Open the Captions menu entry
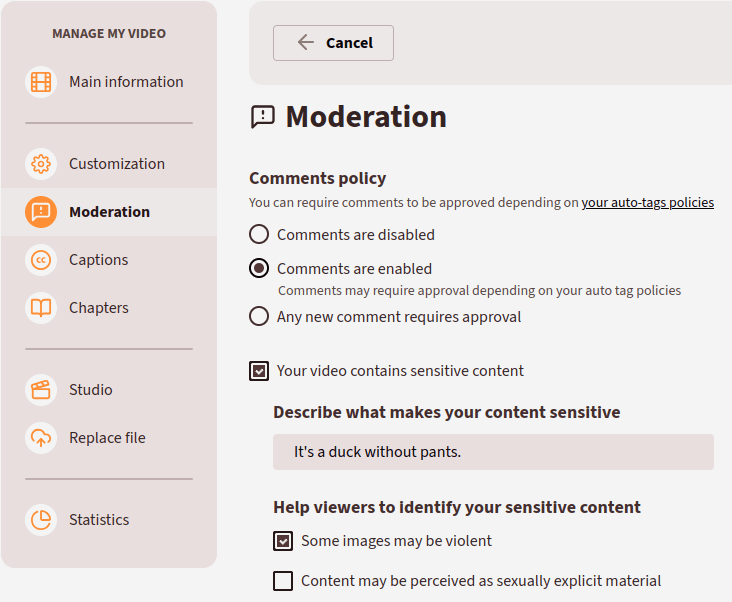 tap(98, 260)
